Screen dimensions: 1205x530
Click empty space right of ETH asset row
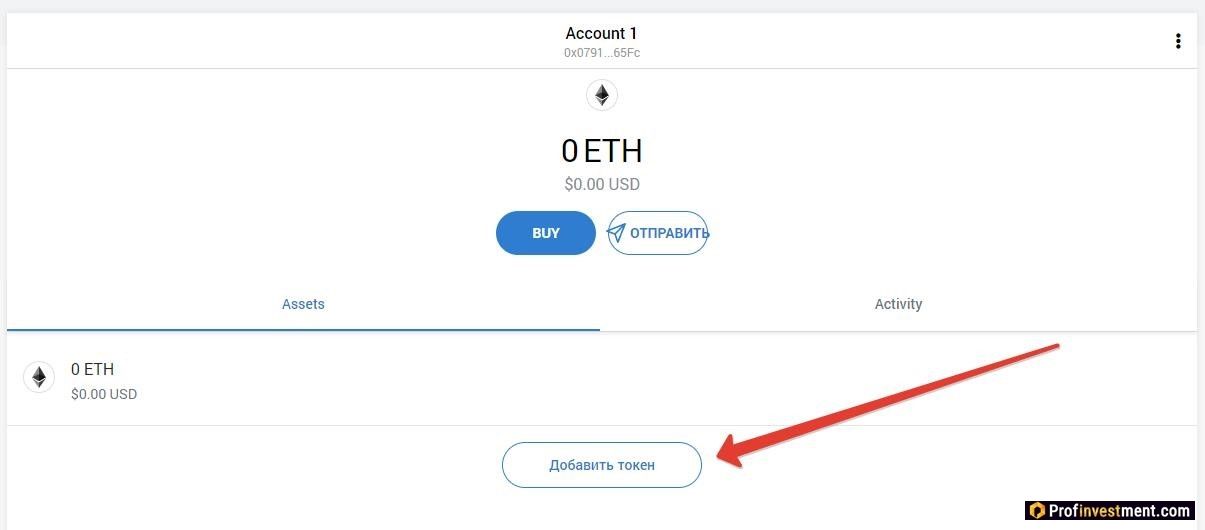[x=700, y=378]
